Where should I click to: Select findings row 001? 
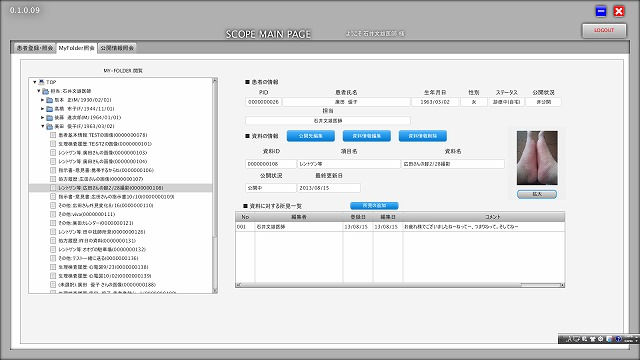coord(400,227)
